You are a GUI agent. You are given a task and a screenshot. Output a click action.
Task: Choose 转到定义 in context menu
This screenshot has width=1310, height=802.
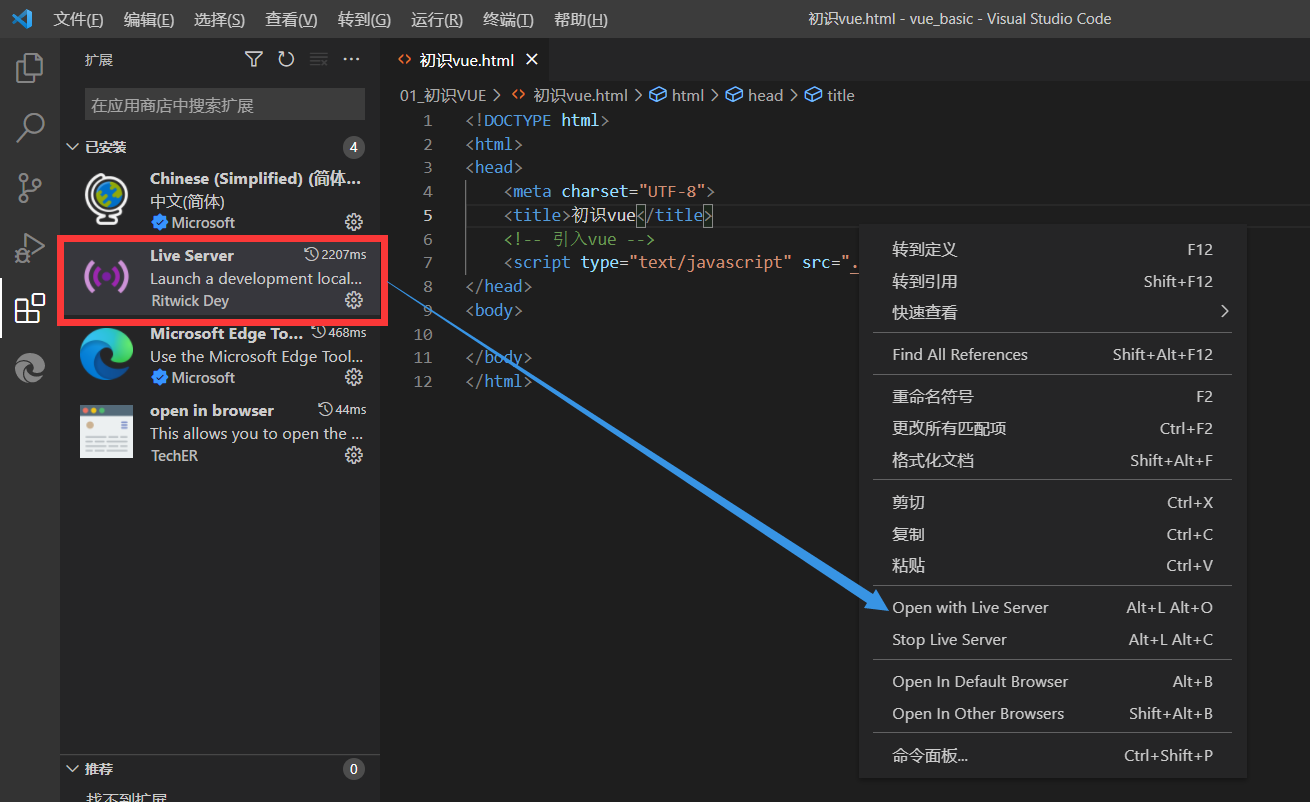click(1052, 249)
